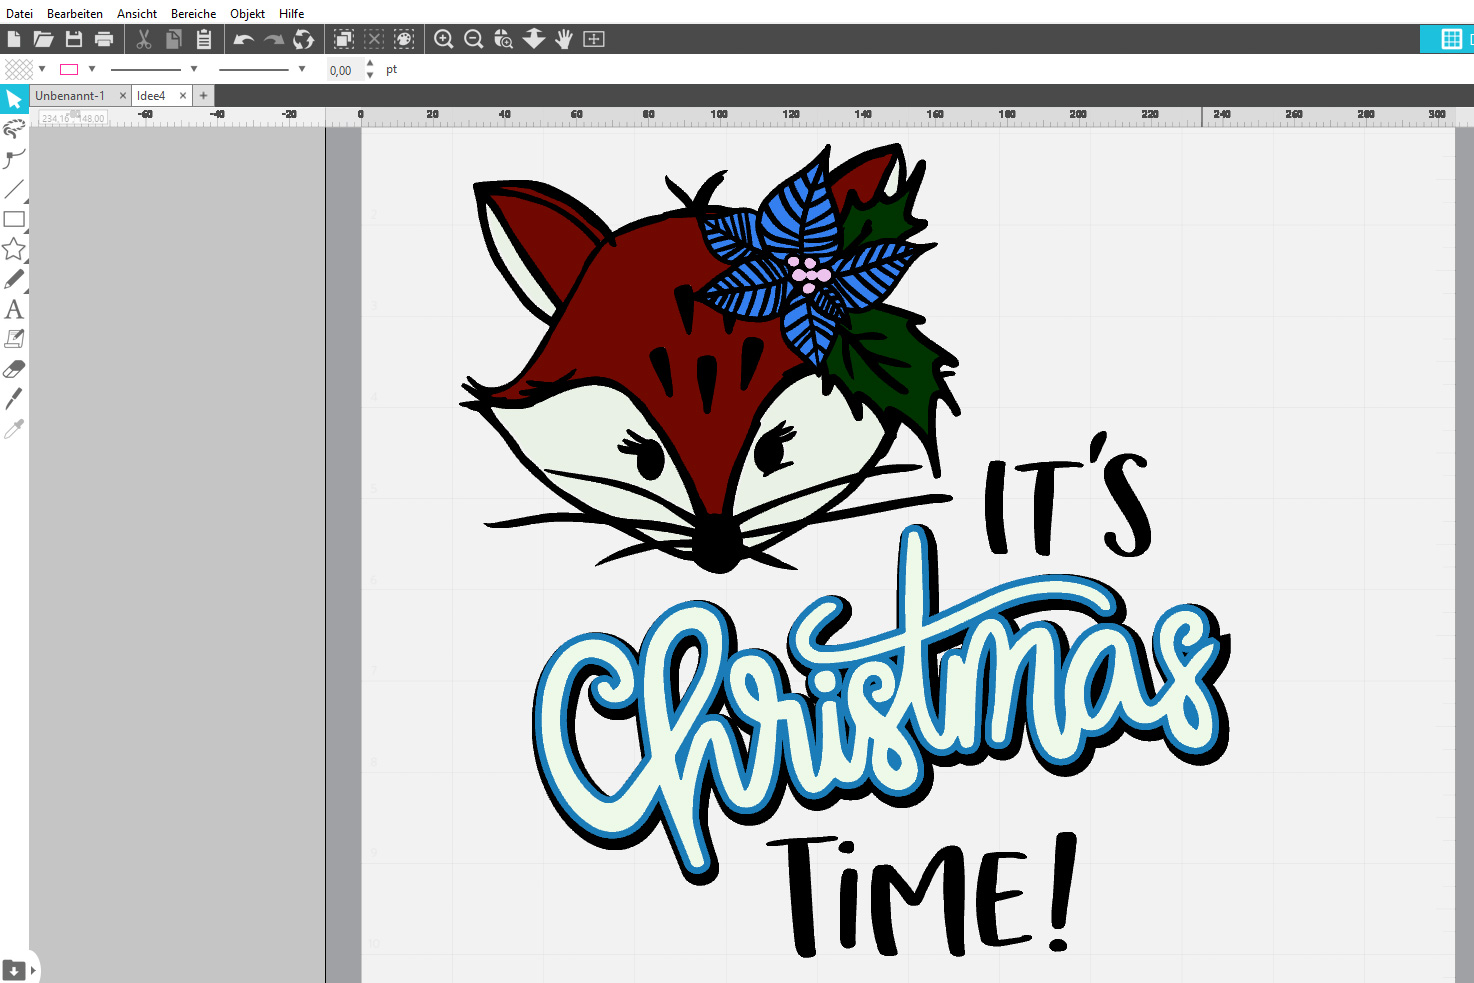Select the Line drawing tool
1474x983 pixels.
click(x=14, y=189)
